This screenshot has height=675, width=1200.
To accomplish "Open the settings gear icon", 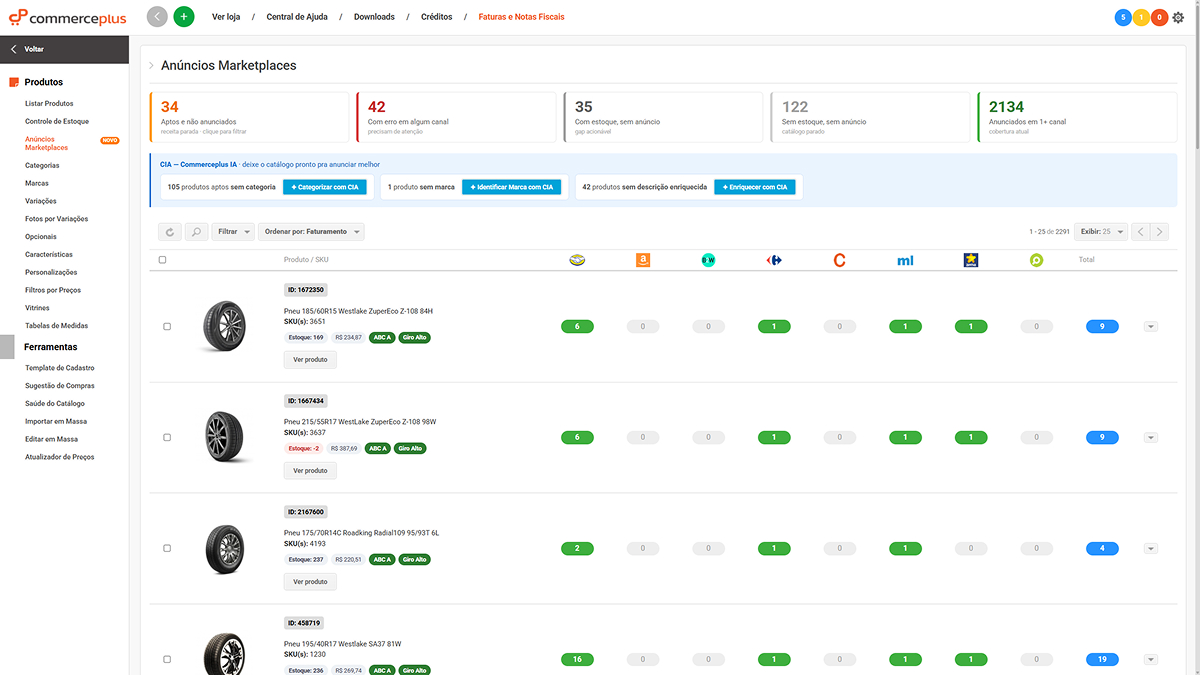I will 1178,17.
